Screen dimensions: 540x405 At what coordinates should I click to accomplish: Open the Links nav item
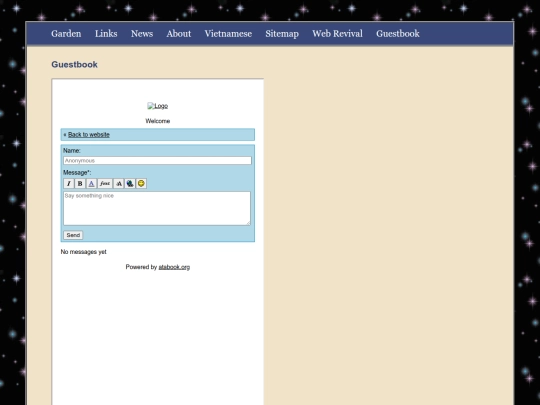click(x=106, y=34)
